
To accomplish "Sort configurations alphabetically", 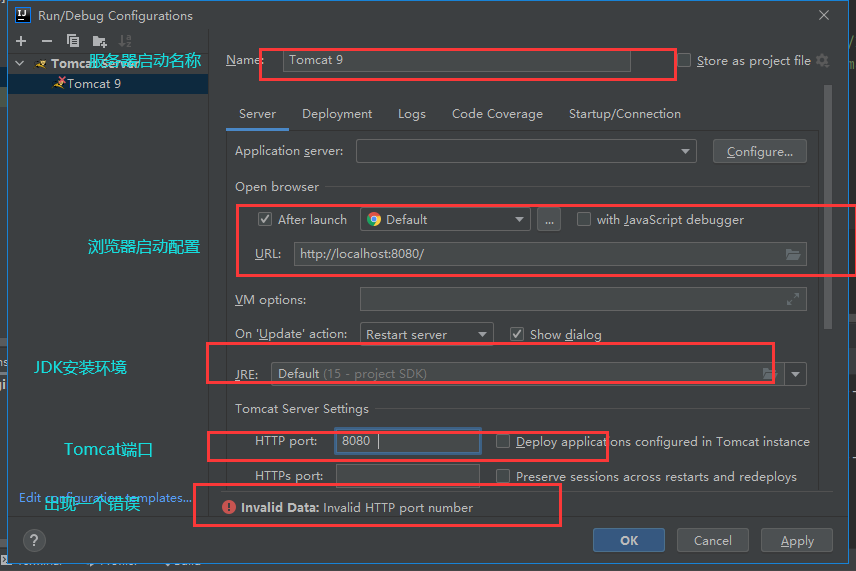I will [x=126, y=41].
